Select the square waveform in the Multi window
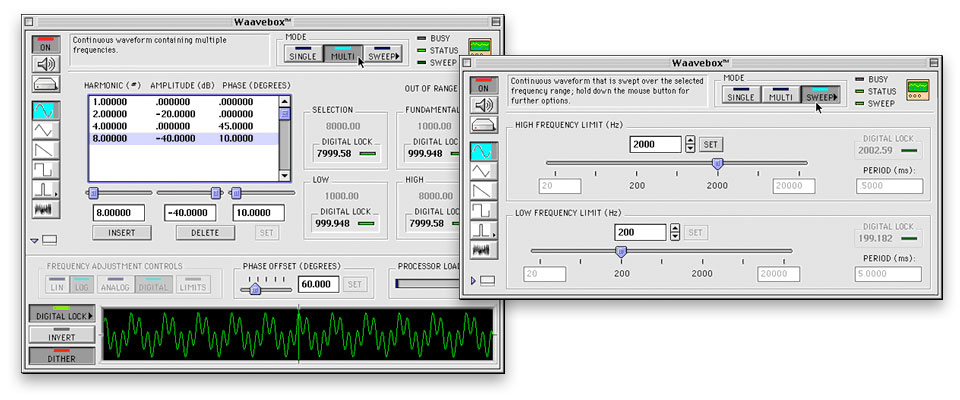The height and width of the screenshot is (400, 960). pyautogui.click(x=47, y=169)
